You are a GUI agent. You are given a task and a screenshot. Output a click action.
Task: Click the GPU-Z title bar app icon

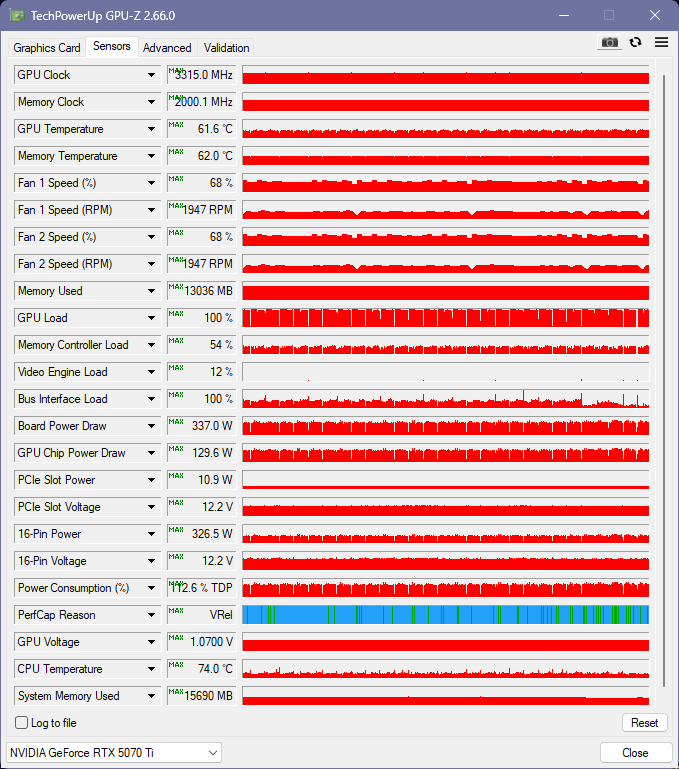click(15, 15)
